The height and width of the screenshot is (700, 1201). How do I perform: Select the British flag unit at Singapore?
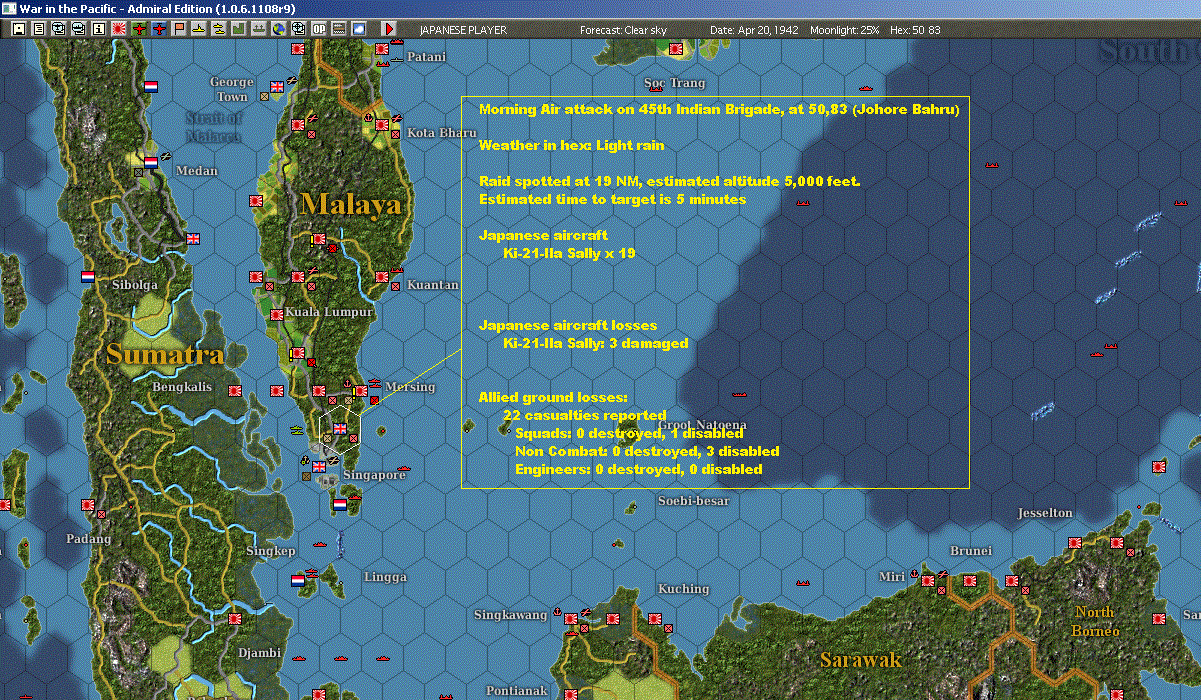320,466
